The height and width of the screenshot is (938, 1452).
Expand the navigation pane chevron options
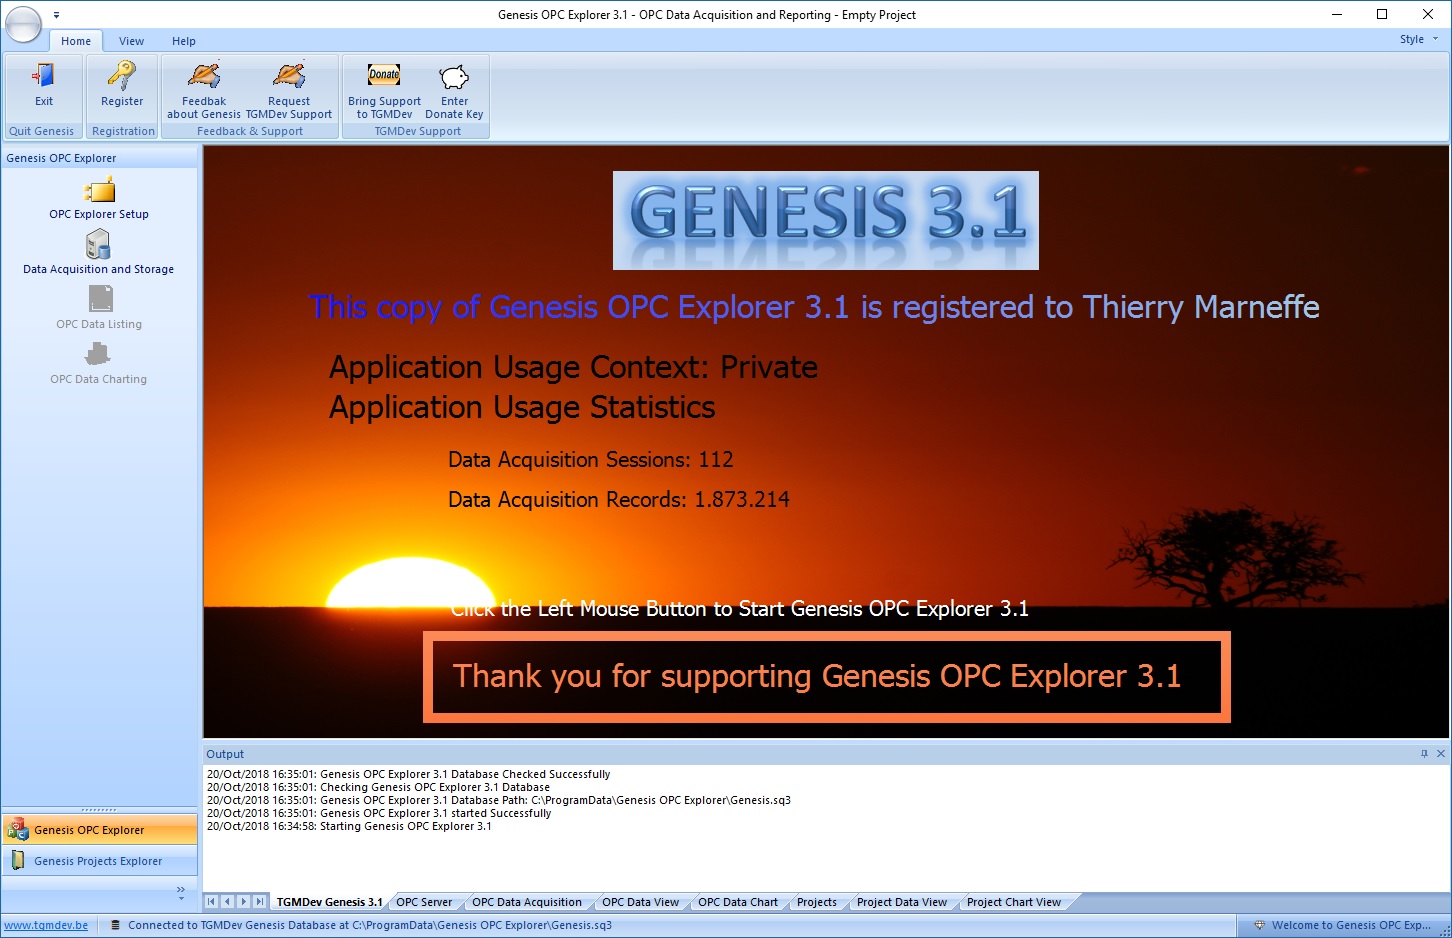[x=181, y=892]
